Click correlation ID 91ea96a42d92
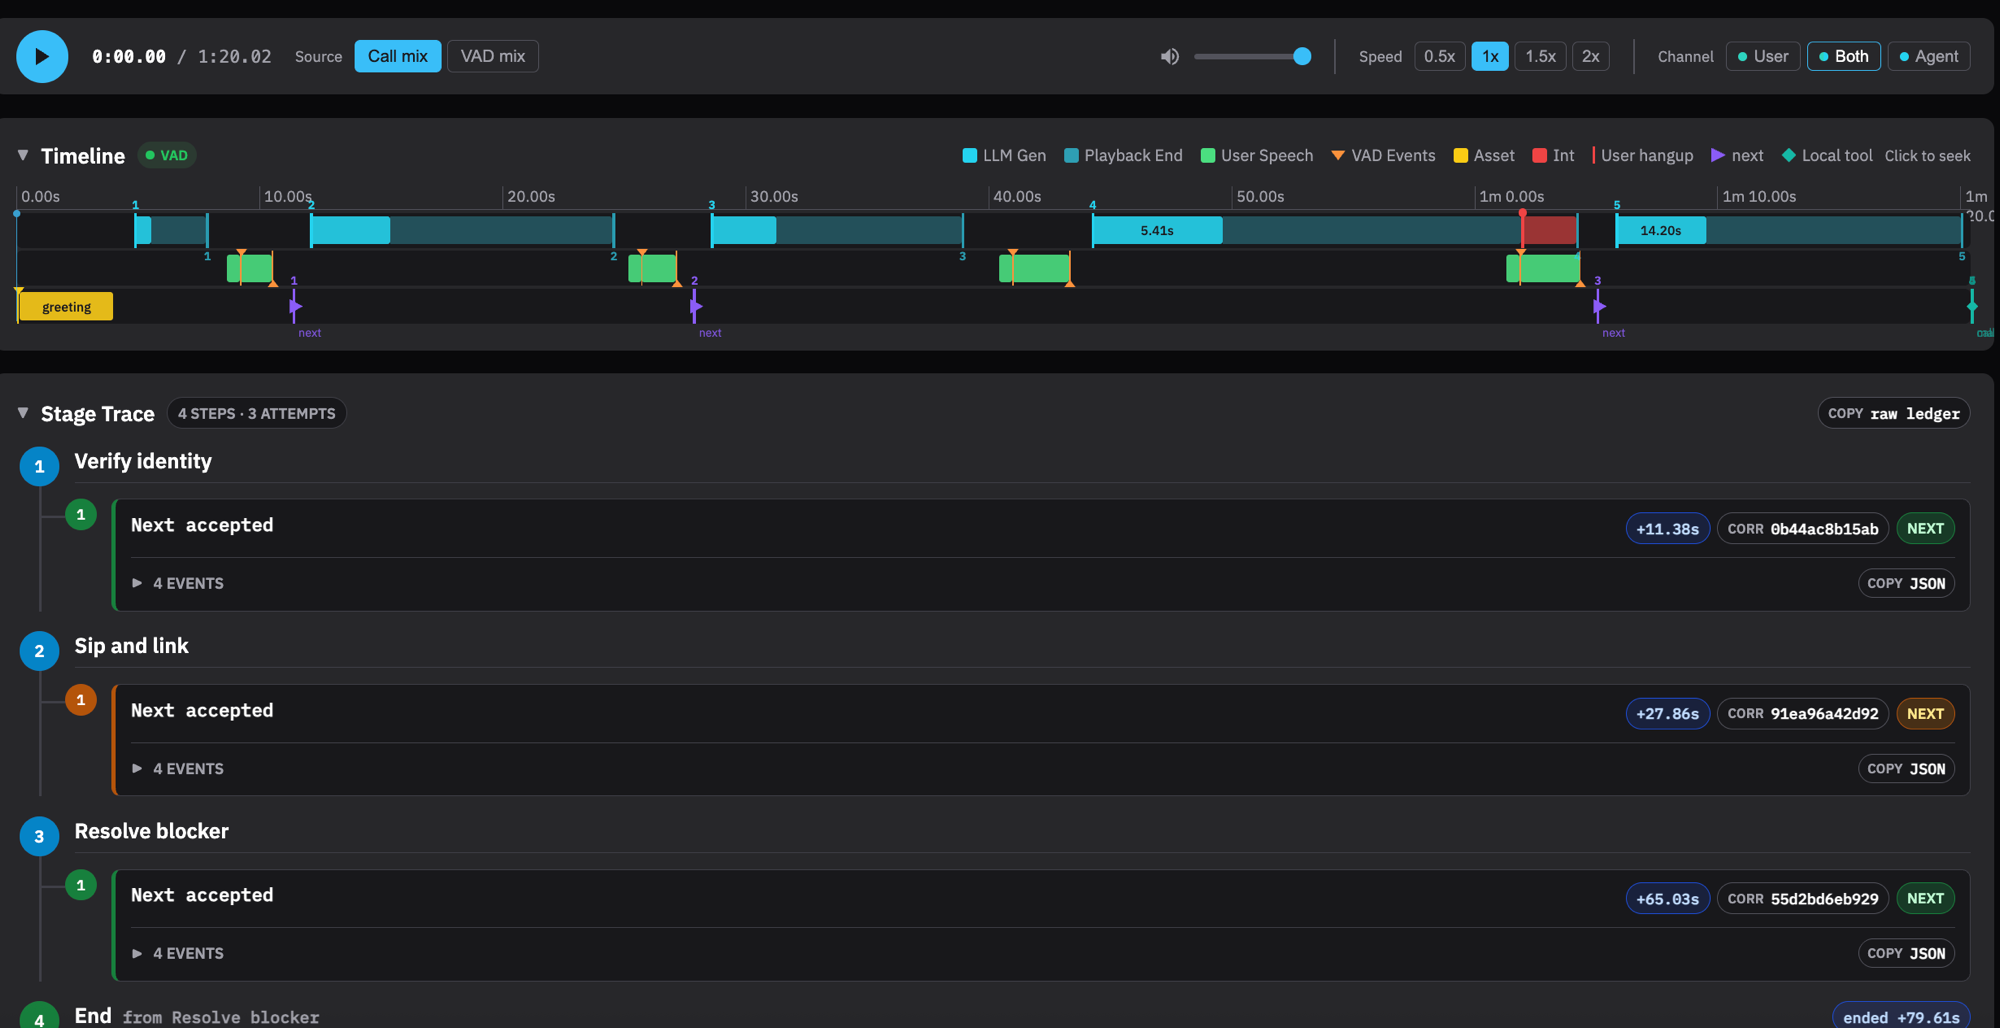 pos(1803,713)
